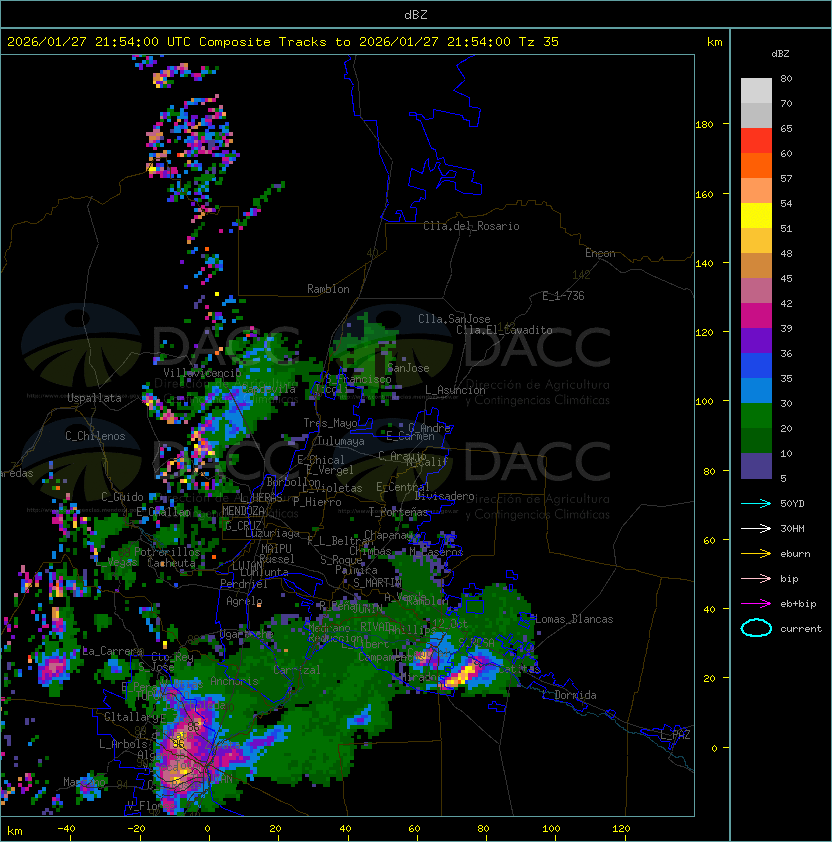The height and width of the screenshot is (842, 832).
Task: Click the LUJAN label
Action: (247, 566)
